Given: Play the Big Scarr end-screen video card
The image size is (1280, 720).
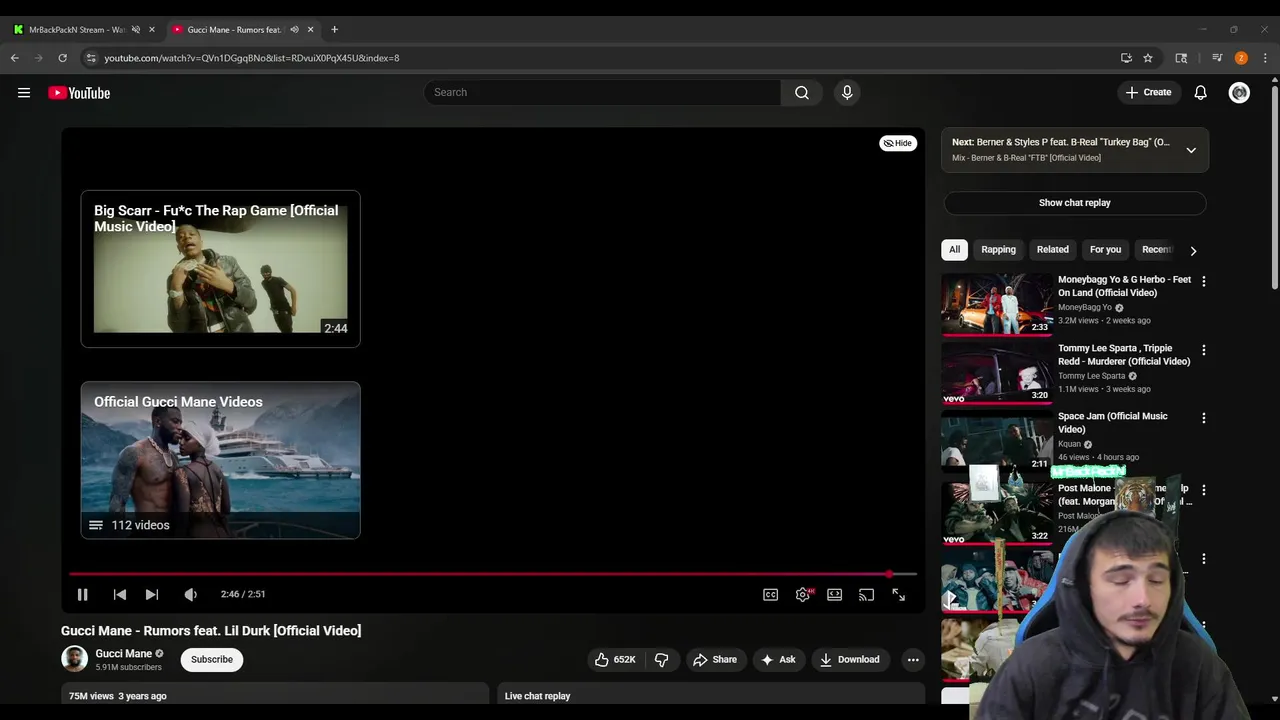Looking at the screenshot, I should coord(220,268).
